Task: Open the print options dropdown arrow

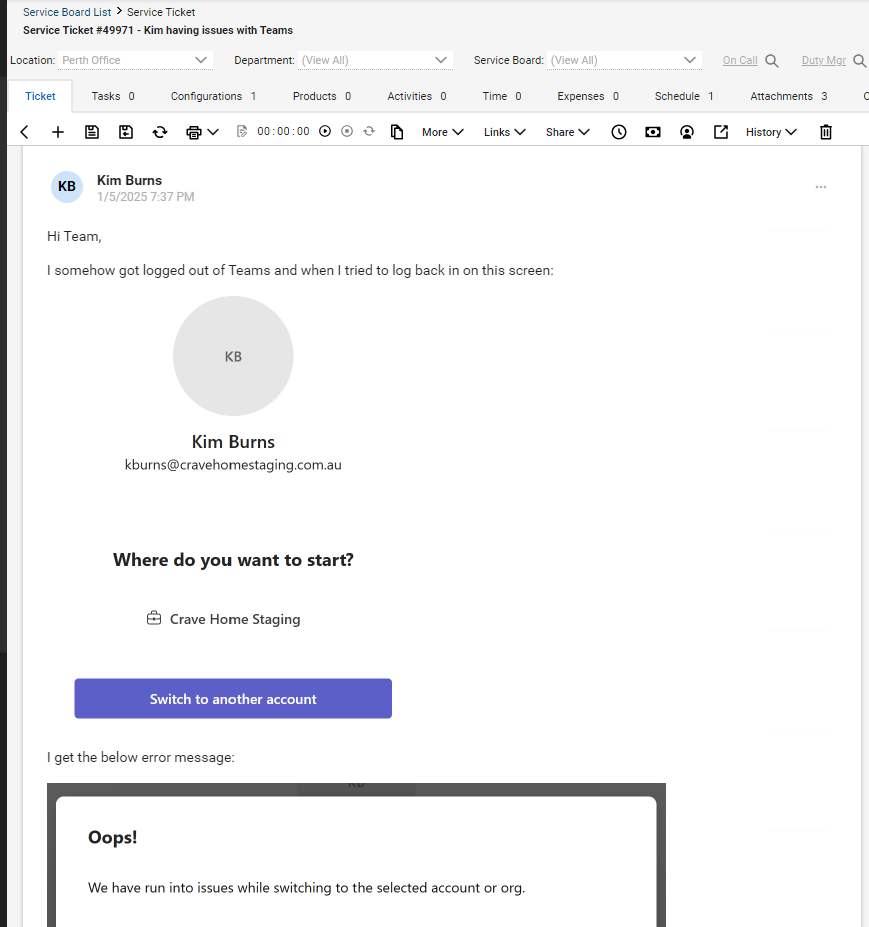Action: (213, 132)
